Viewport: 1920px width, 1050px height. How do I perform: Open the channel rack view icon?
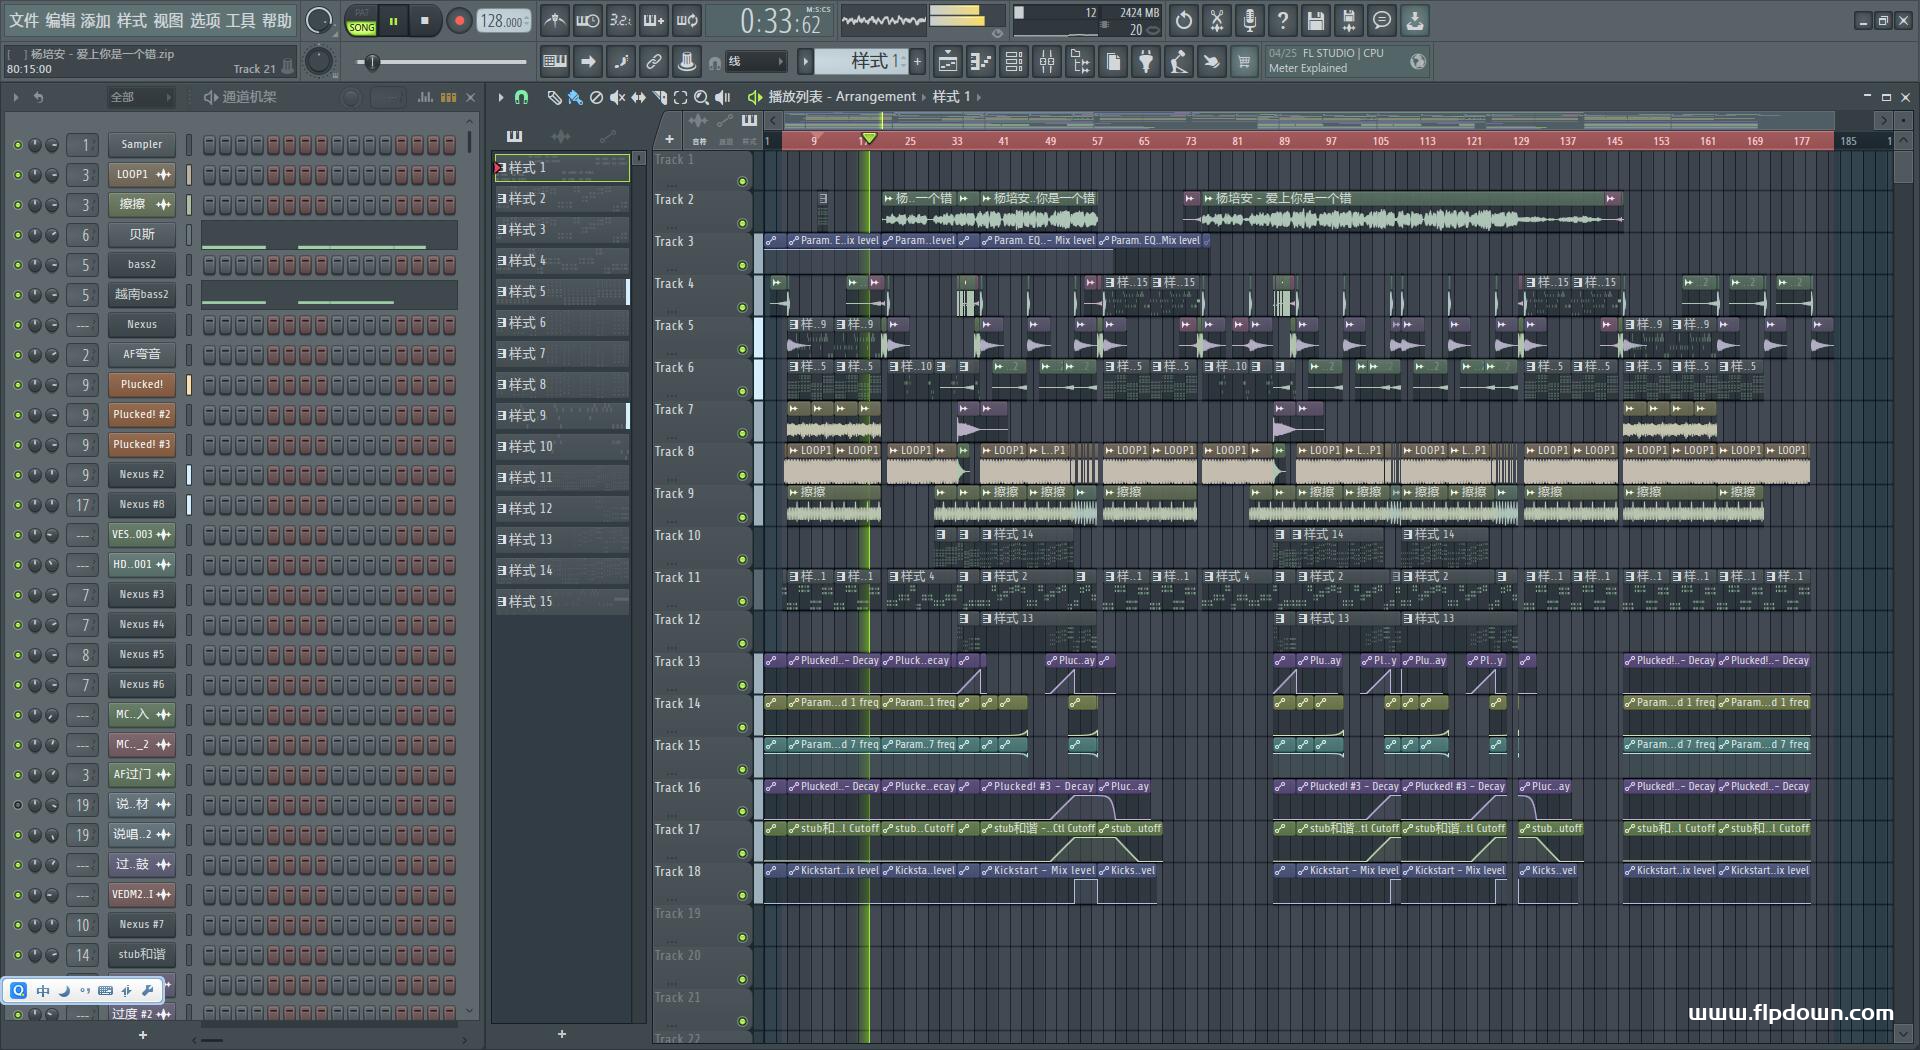(1014, 62)
